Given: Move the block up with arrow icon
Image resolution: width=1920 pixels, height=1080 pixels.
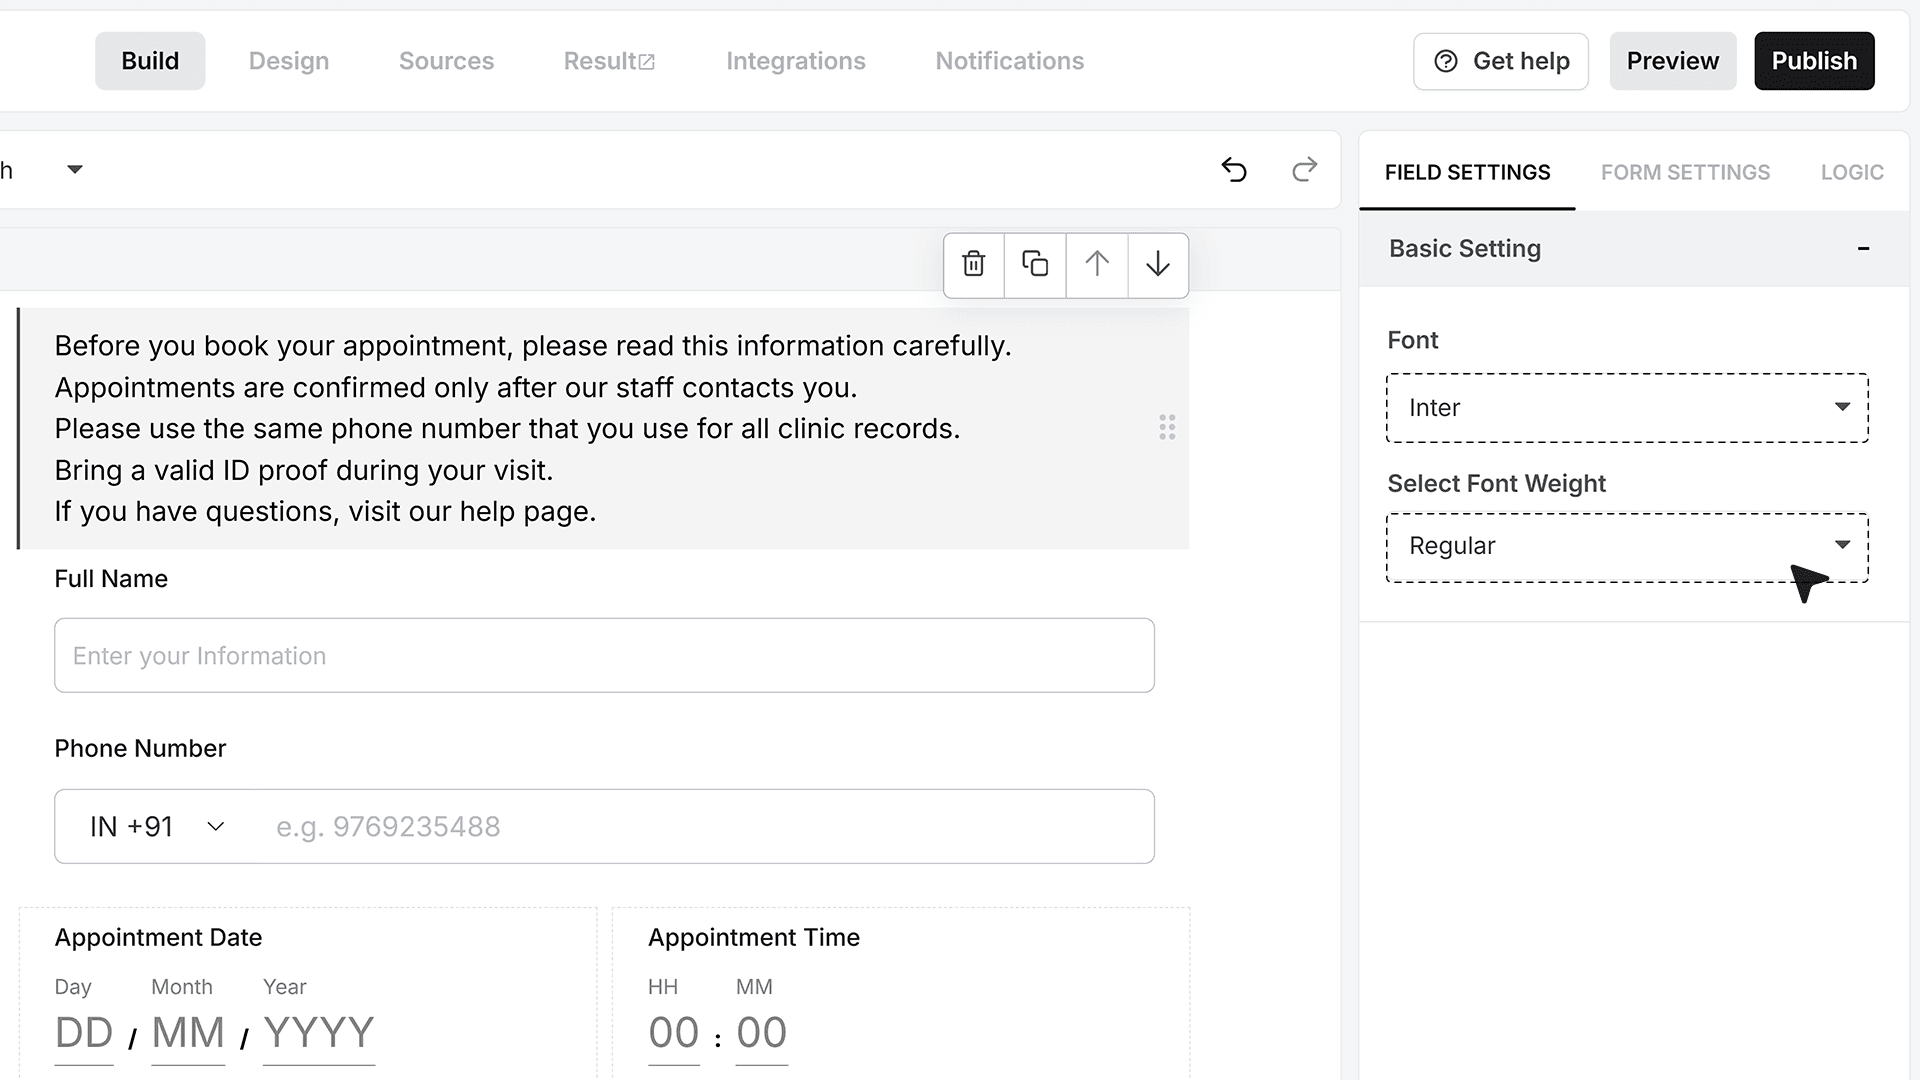Looking at the screenshot, I should pyautogui.click(x=1097, y=264).
